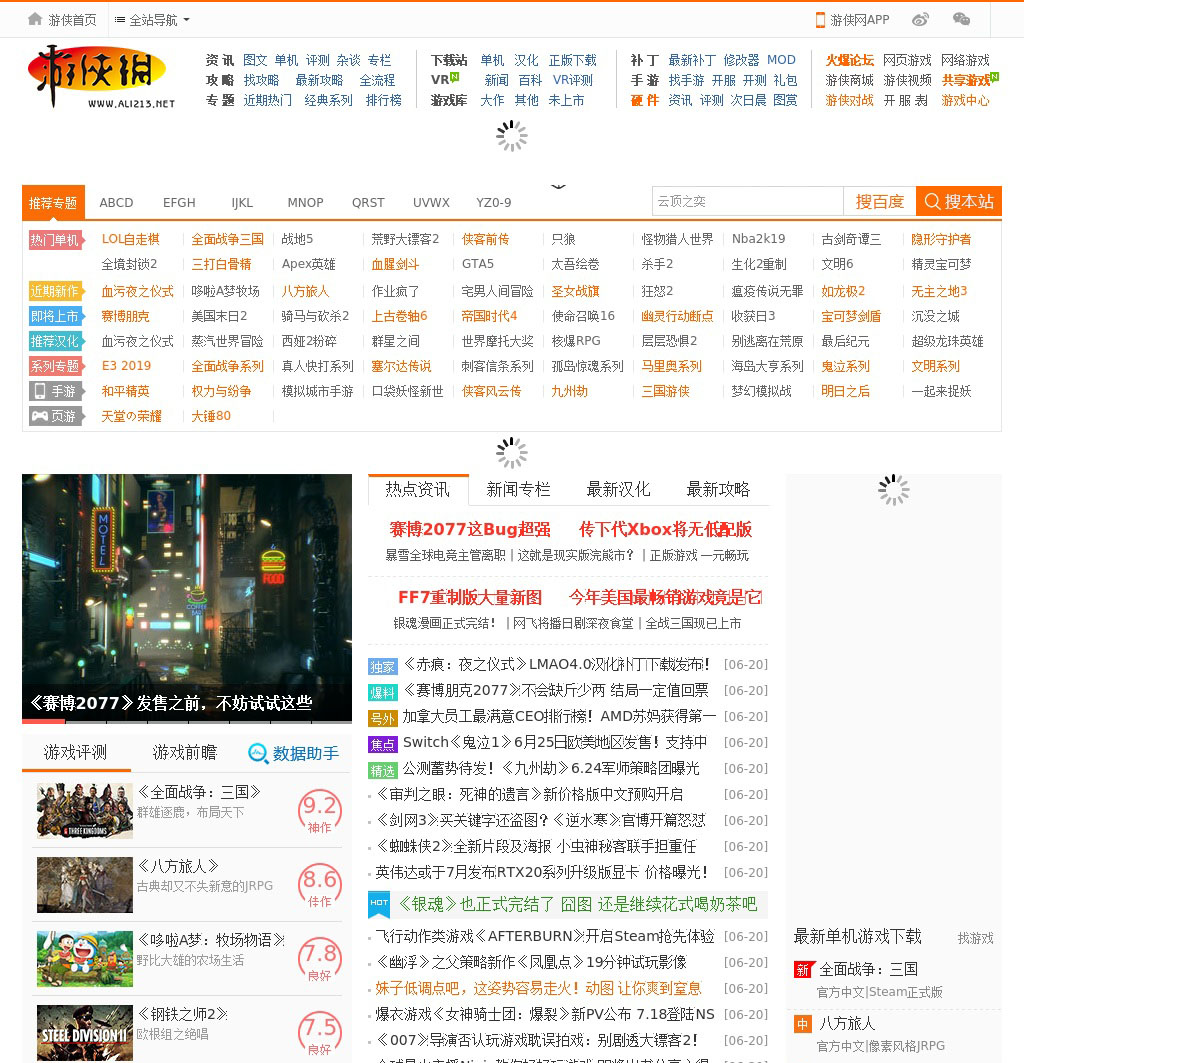Open the 赛博2077这Bug超强 headline link

point(469,529)
